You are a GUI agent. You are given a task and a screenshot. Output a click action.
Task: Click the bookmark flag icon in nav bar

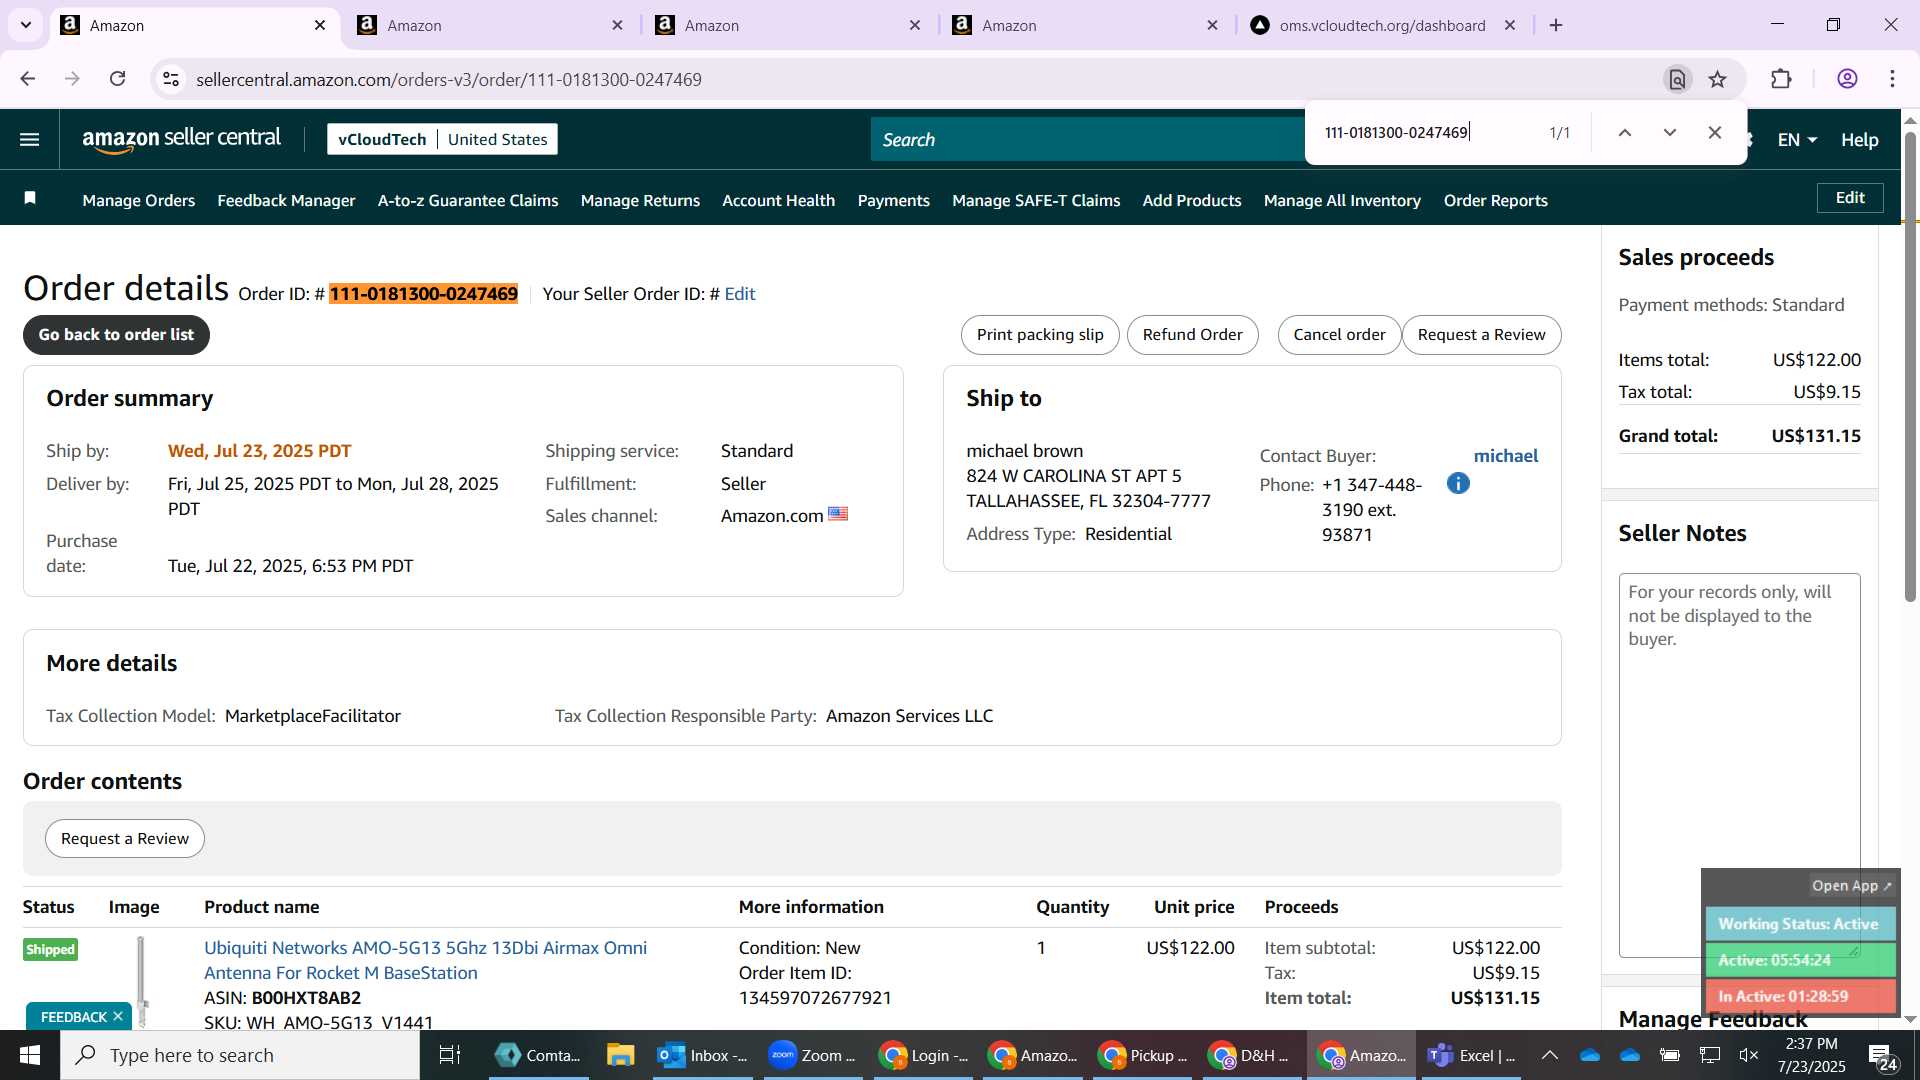pos(30,199)
